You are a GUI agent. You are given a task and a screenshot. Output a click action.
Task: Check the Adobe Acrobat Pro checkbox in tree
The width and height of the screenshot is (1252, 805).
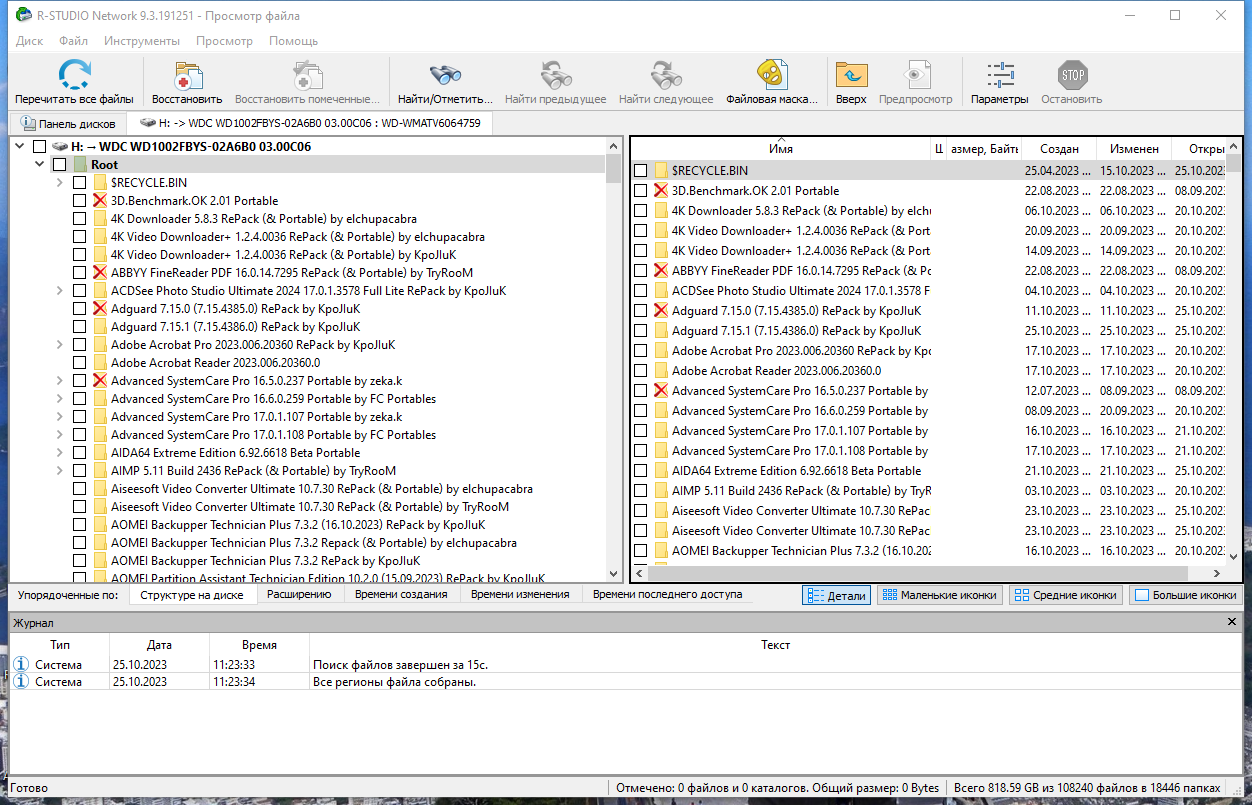(79, 345)
